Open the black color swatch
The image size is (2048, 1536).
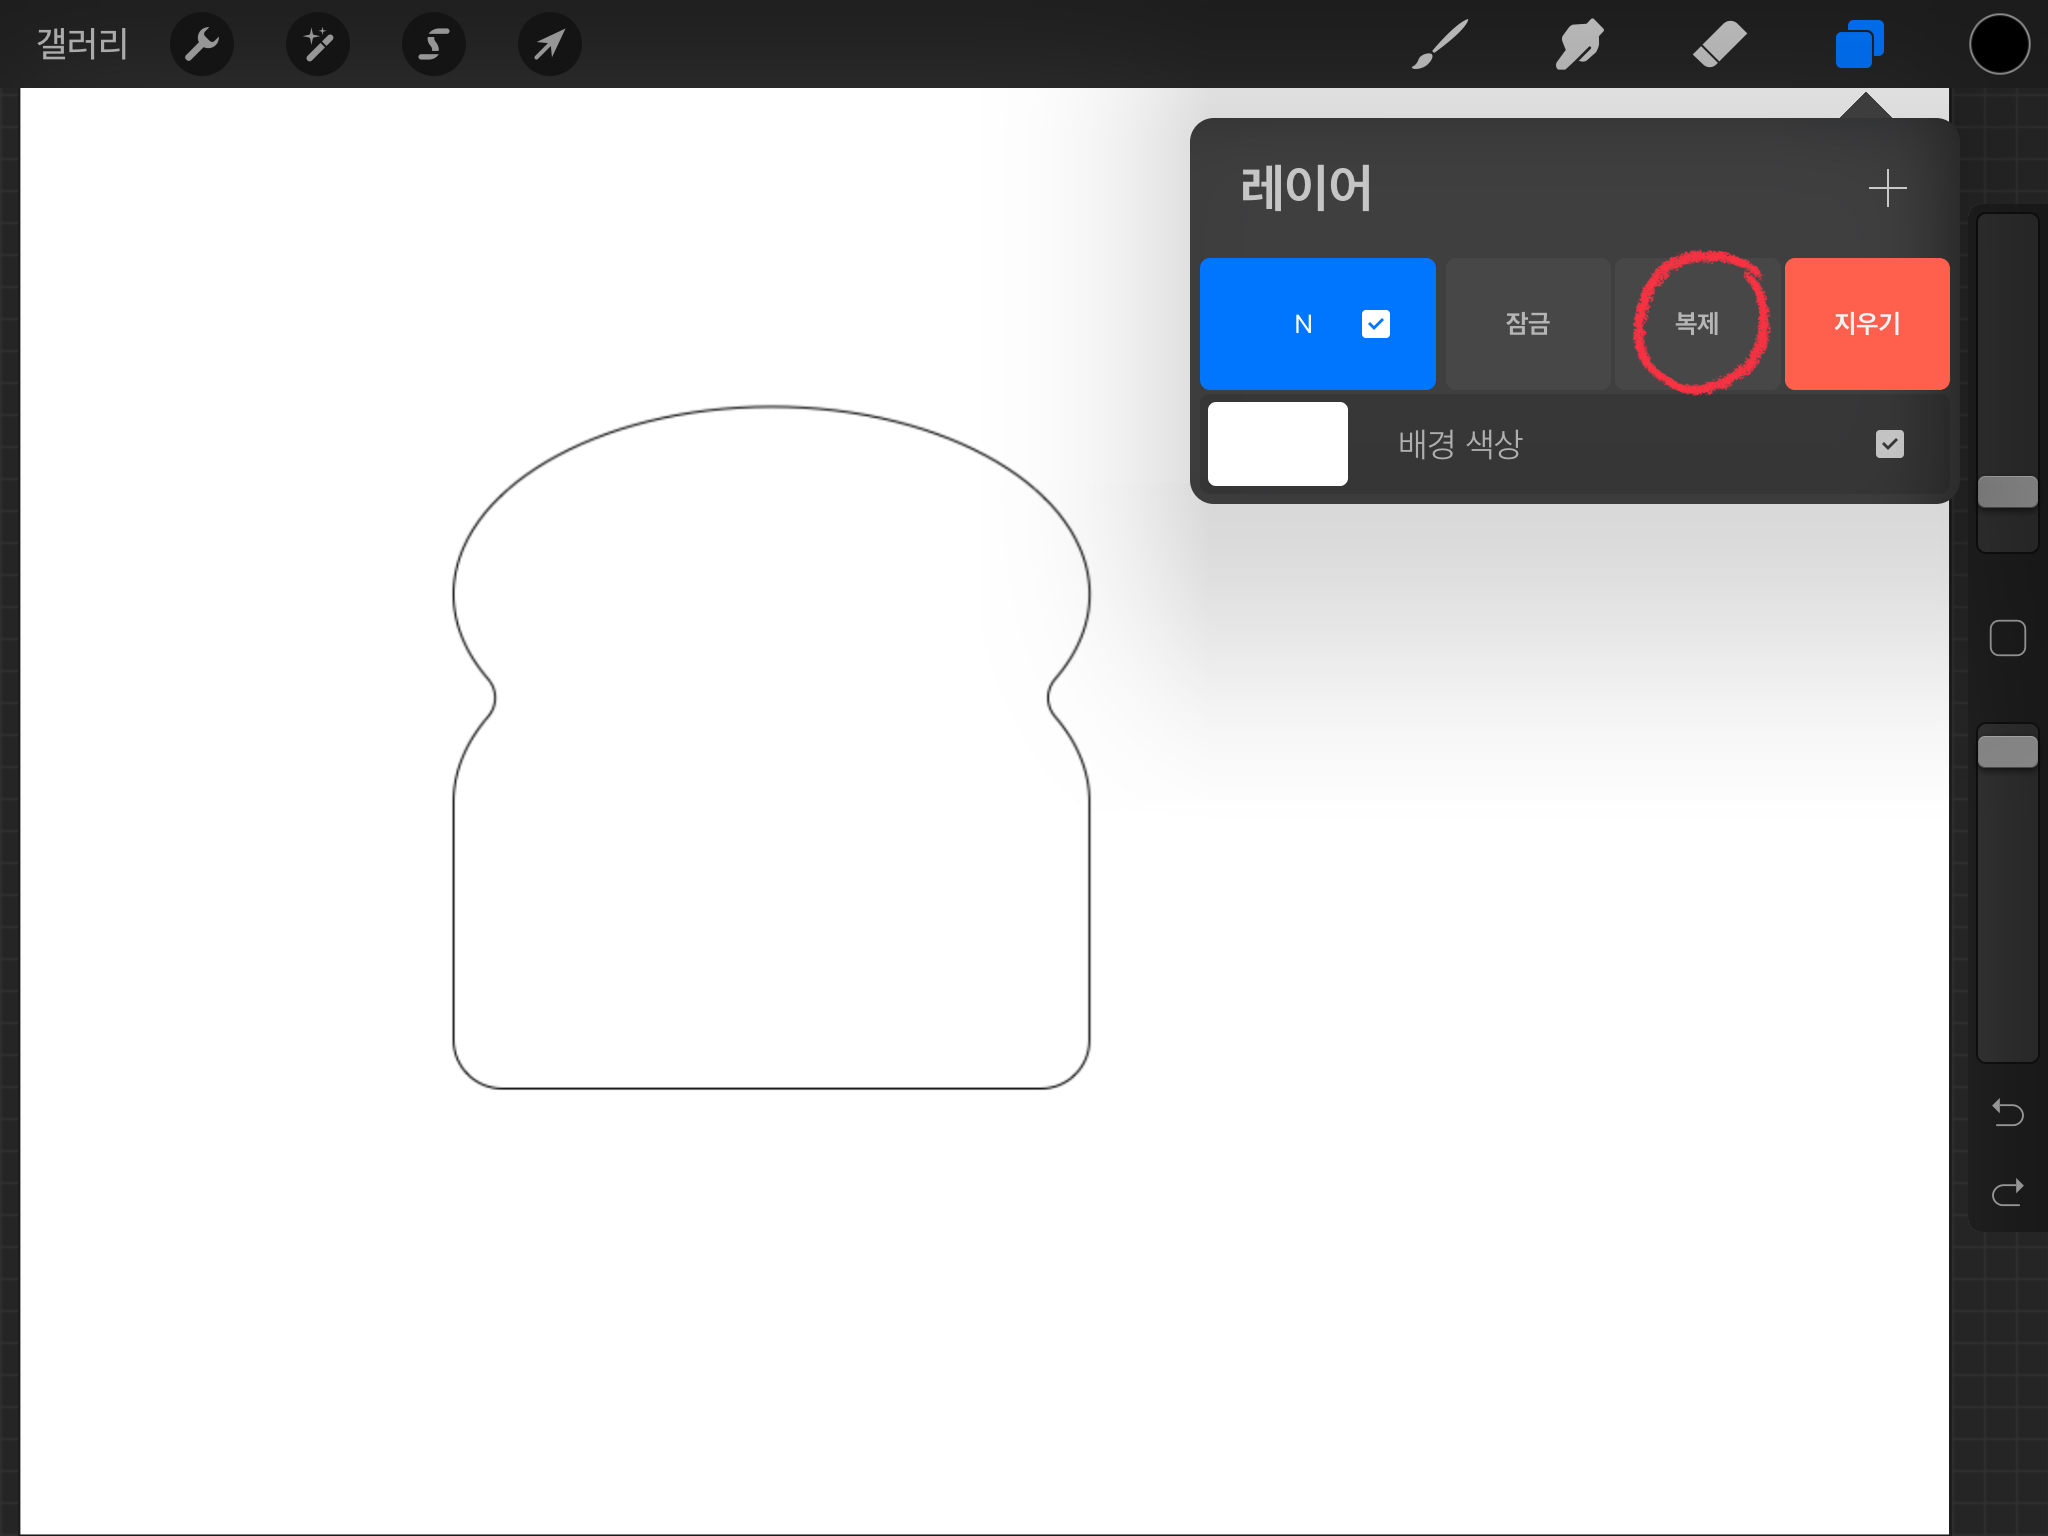1999,44
